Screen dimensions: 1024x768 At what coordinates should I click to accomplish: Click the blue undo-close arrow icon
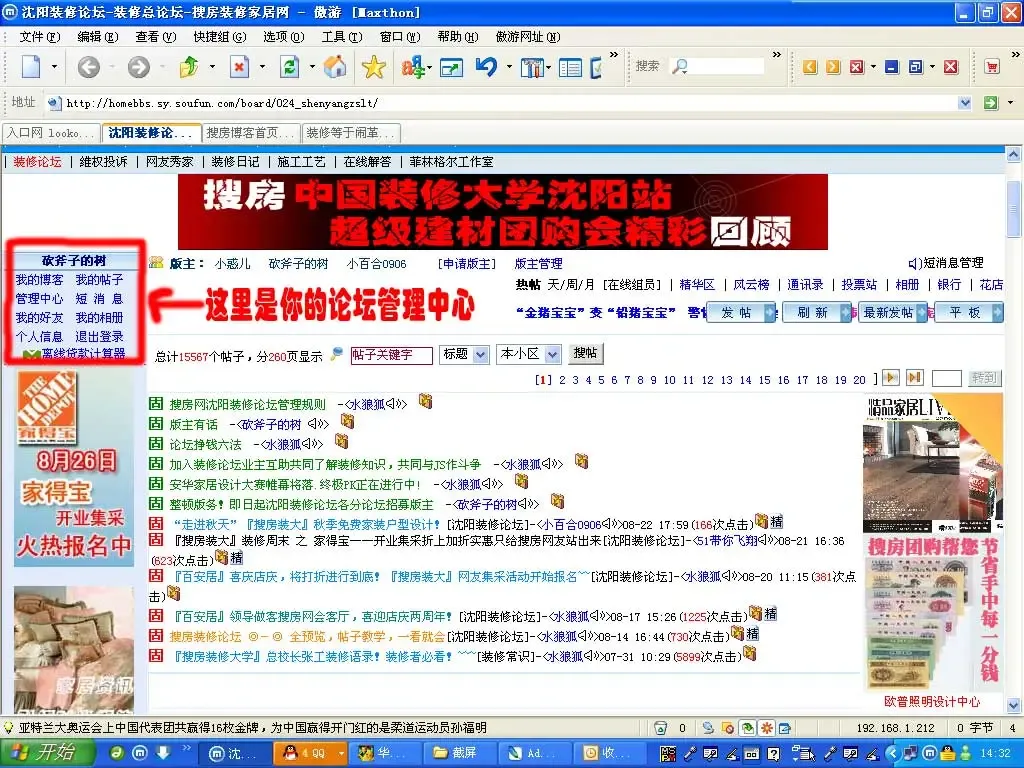pos(487,67)
